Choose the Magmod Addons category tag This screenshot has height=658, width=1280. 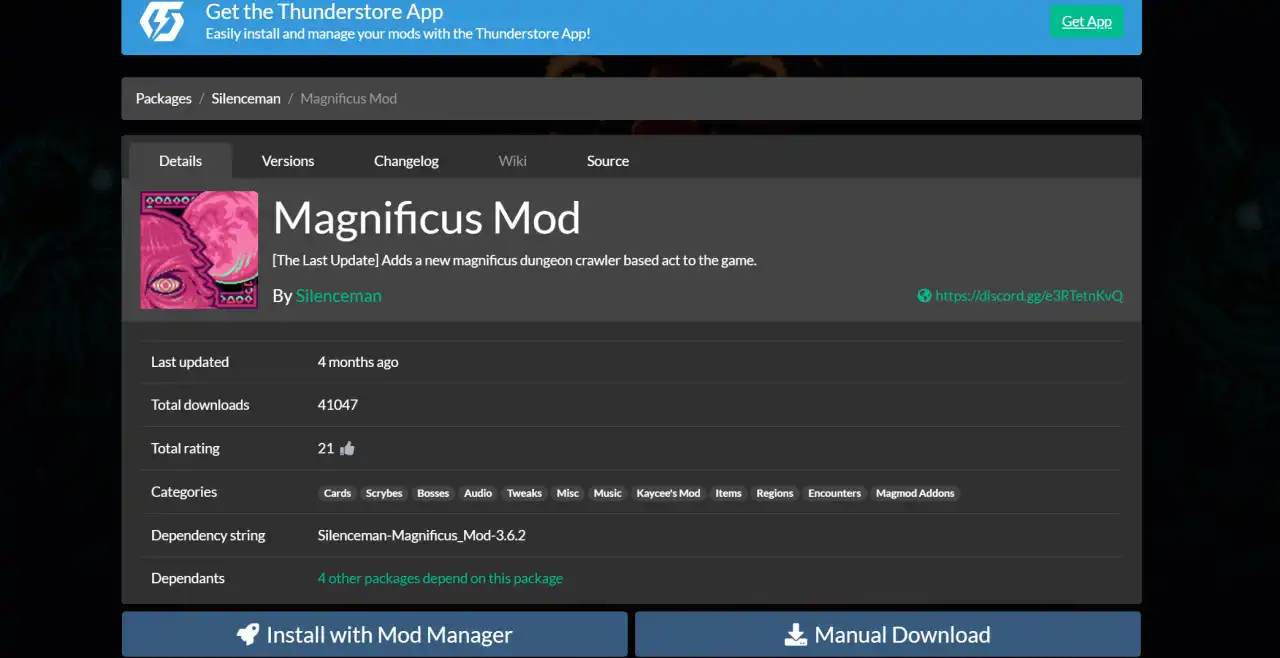coord(915,493)
